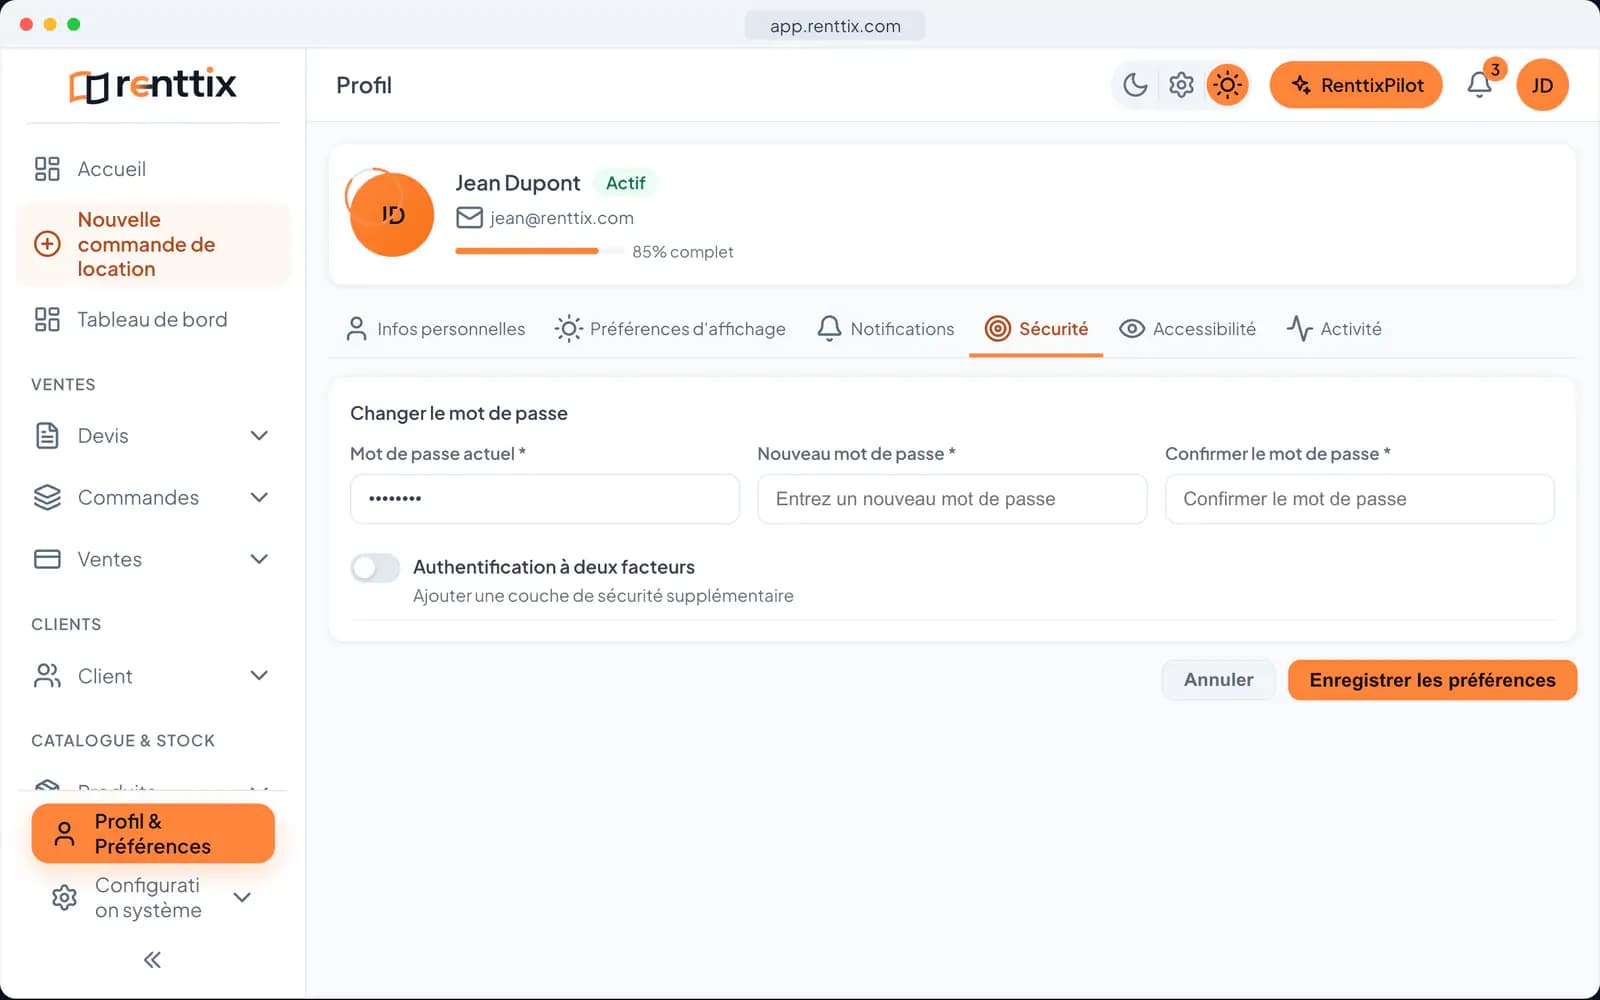1600x1000 pixels.
Task: Open Préférences d'affichage tab
Action: pos(670,329)
